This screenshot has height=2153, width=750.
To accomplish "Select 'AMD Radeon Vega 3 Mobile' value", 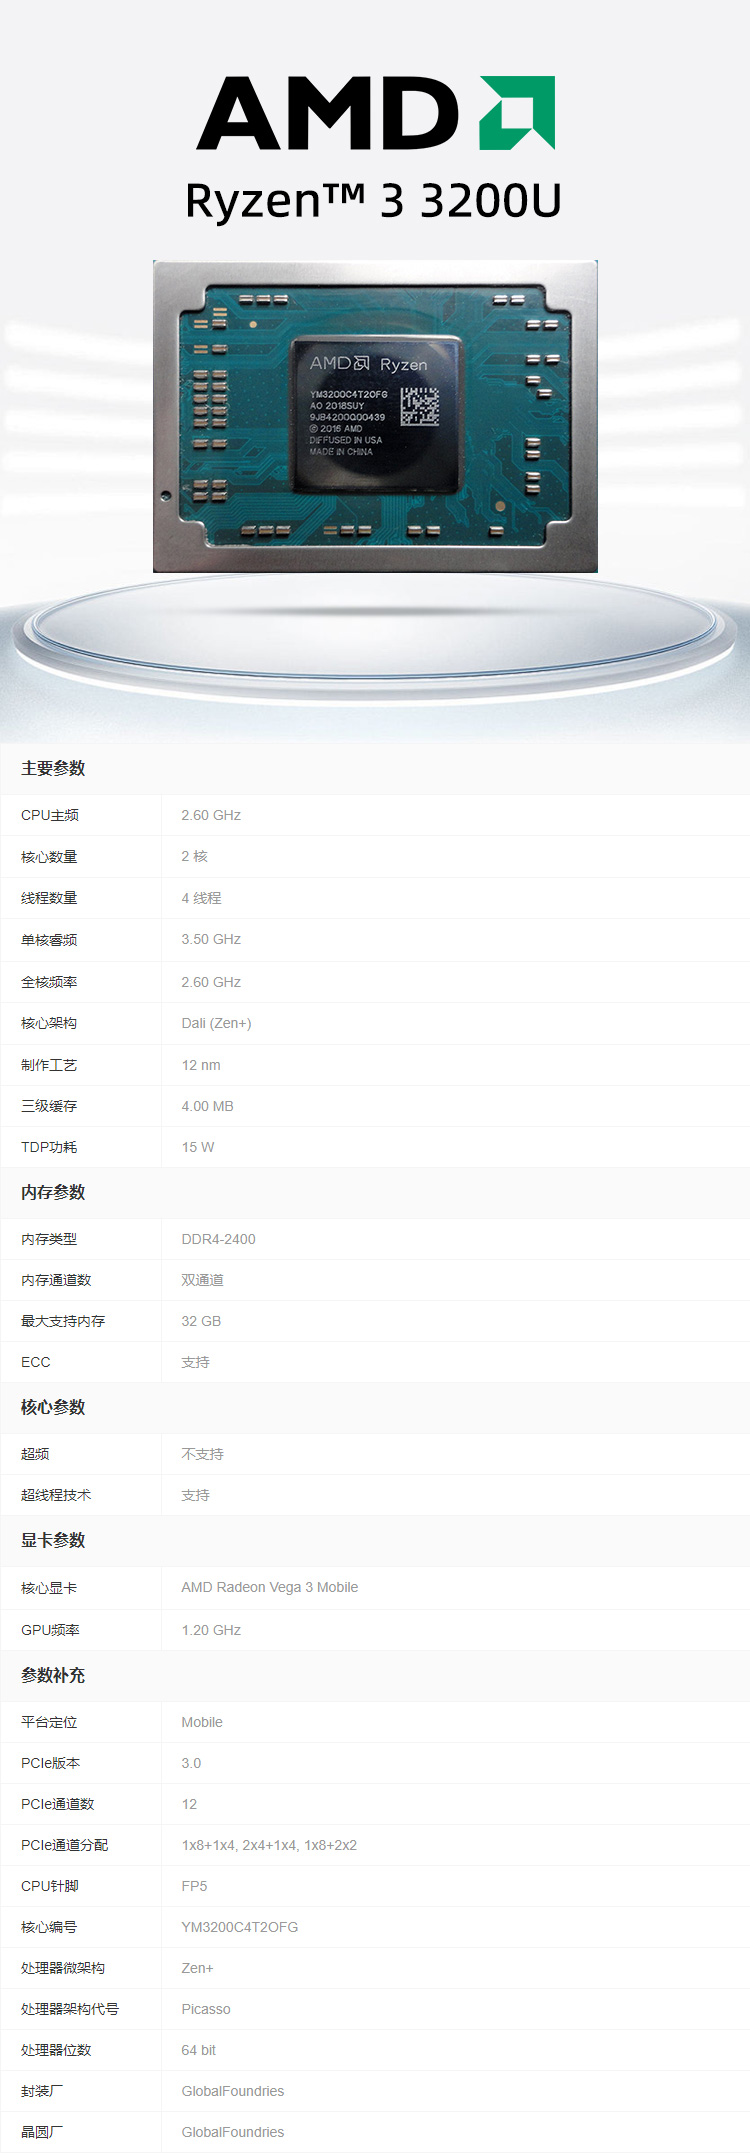I will [x=270, y=1587].
